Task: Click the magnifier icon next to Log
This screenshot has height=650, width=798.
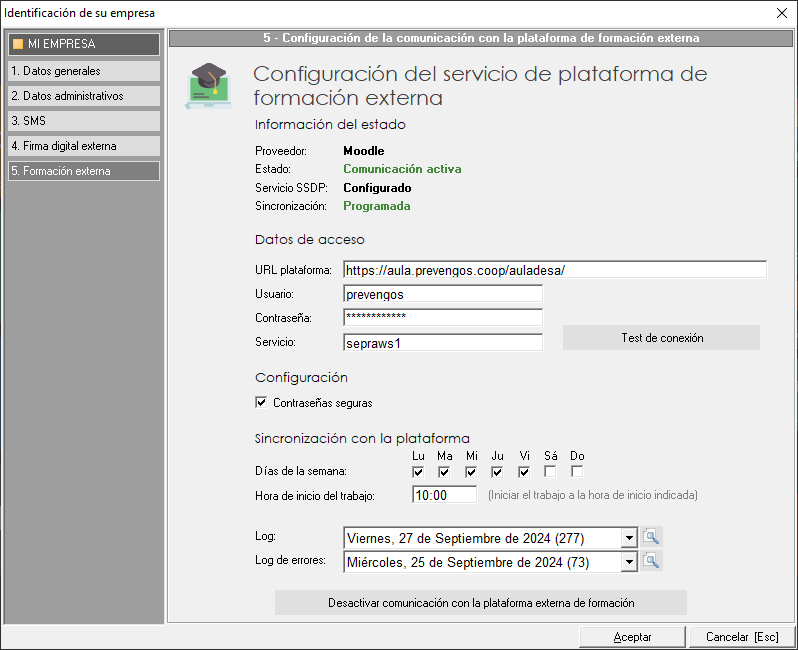Action: (x=652, y=538)
